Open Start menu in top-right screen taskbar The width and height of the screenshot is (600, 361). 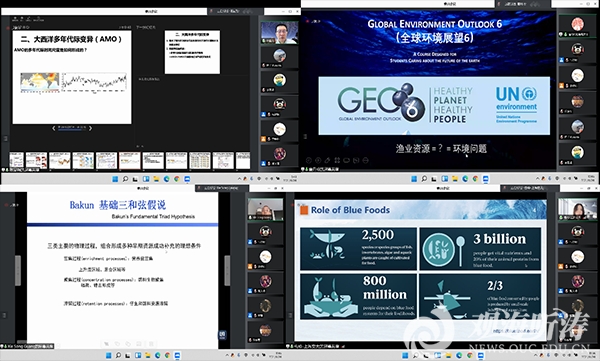(x=414, y=179)
